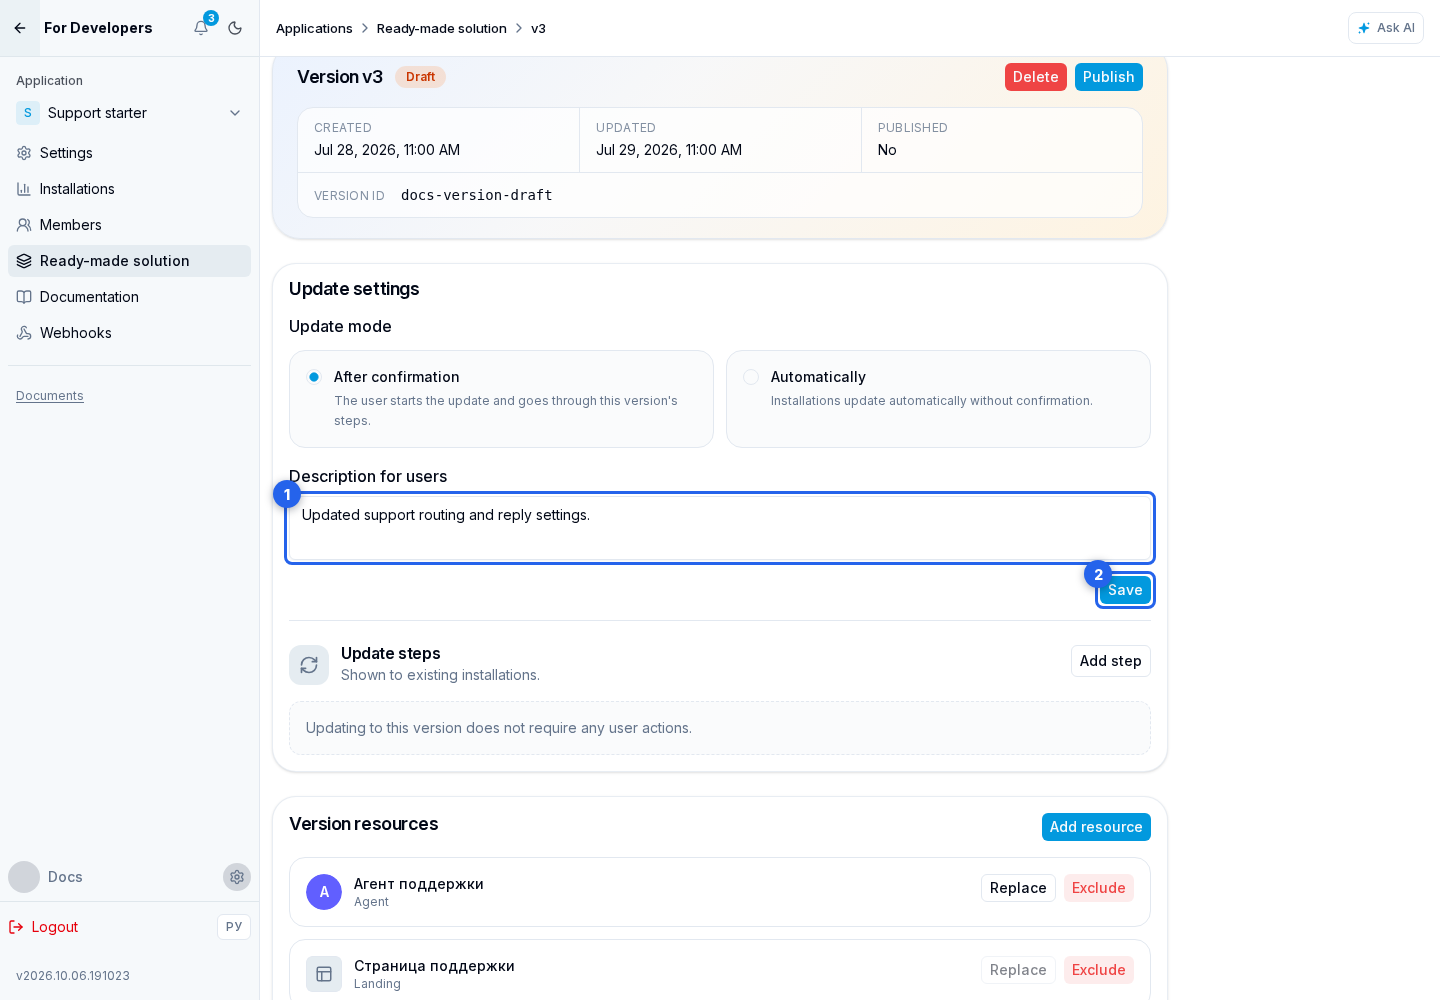This screenshot has width=1440, height=1000.
Task: Select the After confirmation update mode
Action: [501, 399]
